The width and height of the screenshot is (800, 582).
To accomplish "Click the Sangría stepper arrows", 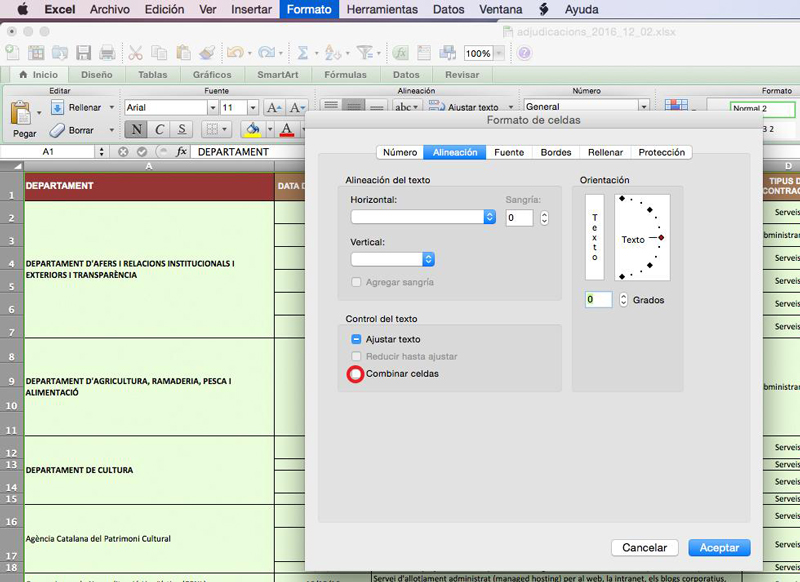I will pyautogui.click(x=544, y=218).
